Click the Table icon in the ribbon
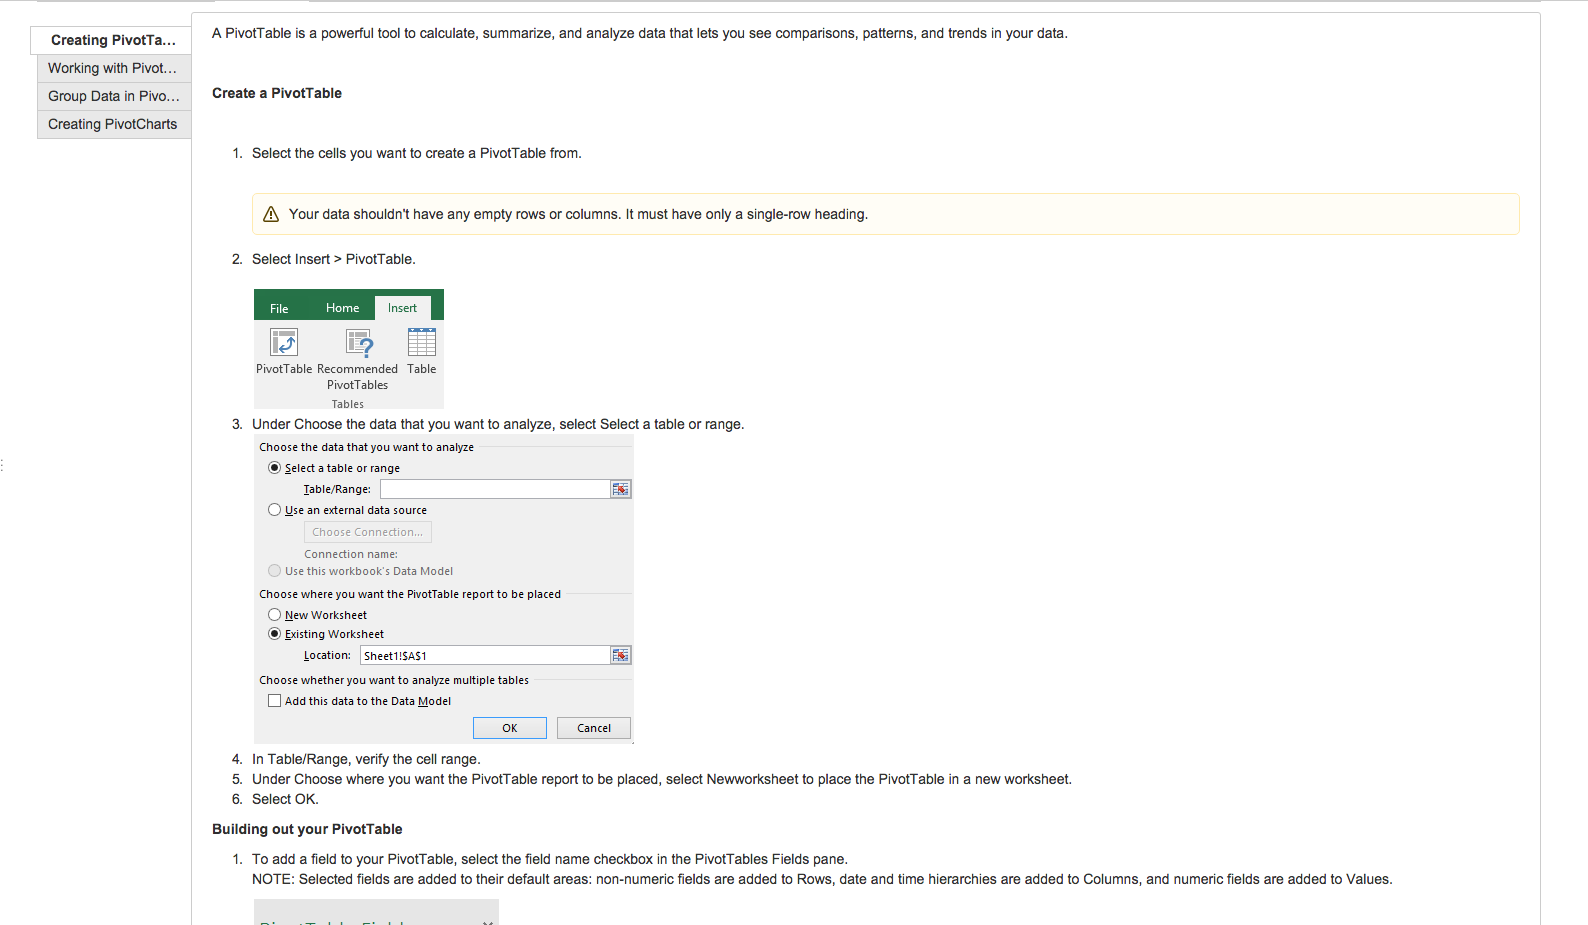Viewport: 1588px width, 925px height. click(x=422, y=342)
